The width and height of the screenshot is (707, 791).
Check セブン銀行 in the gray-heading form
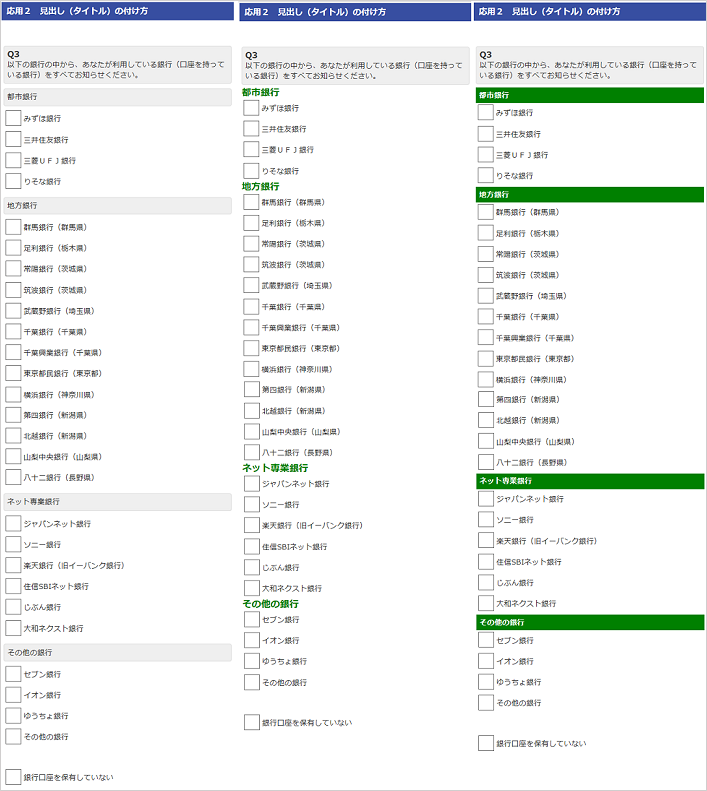point(13,673)
